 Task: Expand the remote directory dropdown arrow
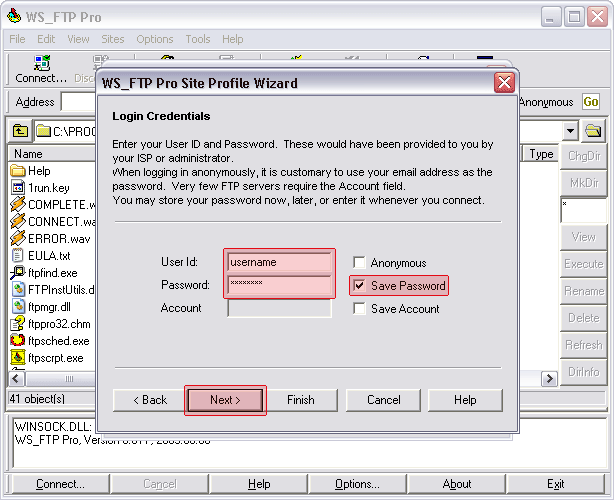(570, 130)
